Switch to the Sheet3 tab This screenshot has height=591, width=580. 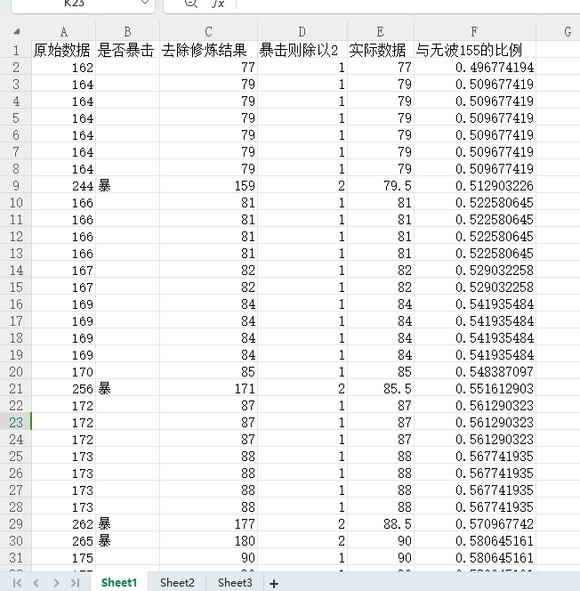pyautogui.click(x=235, y=583)
